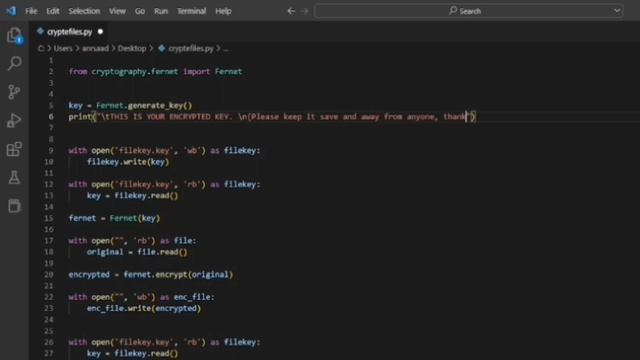This screenshot has width=640, height=360.
Task: Click the VS Code logo icon
Action: point(11,11)
